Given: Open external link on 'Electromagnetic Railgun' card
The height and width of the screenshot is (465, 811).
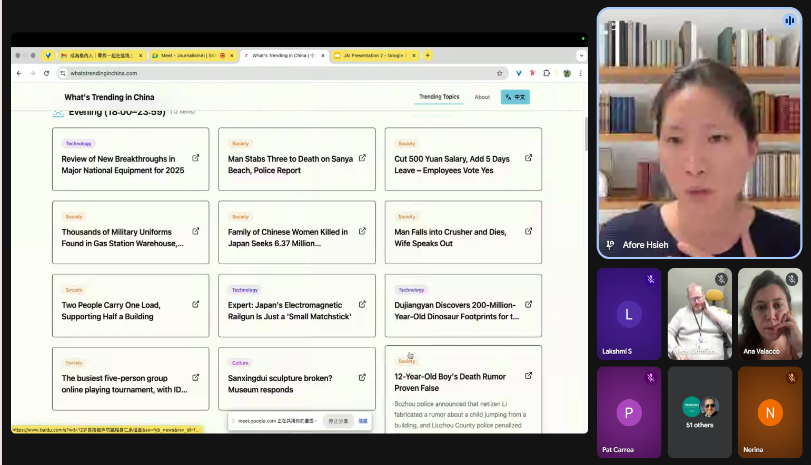Looking at the screenshot, I should point(362,305).
